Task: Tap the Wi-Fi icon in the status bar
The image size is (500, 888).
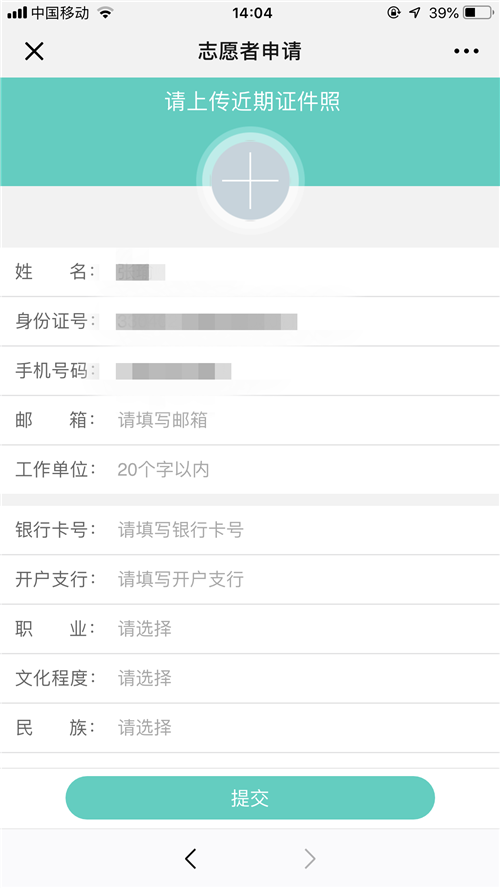Action: pos(105,12)
